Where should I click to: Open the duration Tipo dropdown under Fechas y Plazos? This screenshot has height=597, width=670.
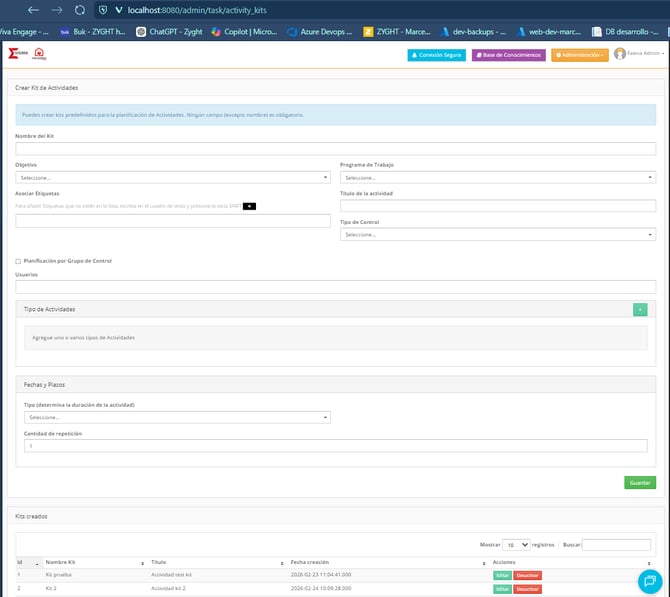click(x=177, y=417)
